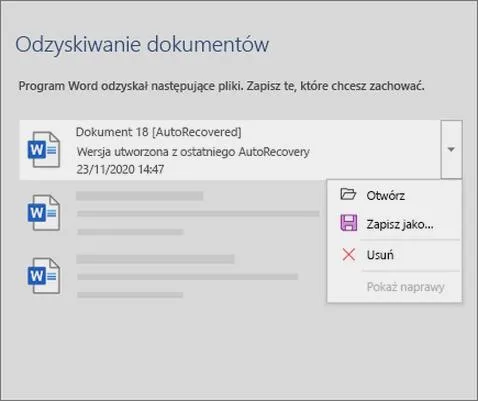Click the timestamp 23/11/2020 14:47
This screenshot has width=478, height=401.
[x=120, y=169]
